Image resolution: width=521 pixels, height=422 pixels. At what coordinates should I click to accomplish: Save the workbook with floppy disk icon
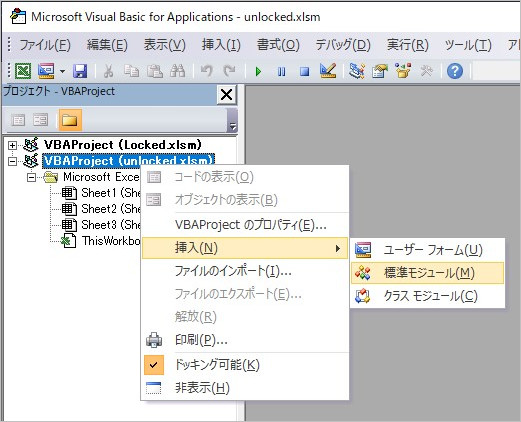[80, 71]
